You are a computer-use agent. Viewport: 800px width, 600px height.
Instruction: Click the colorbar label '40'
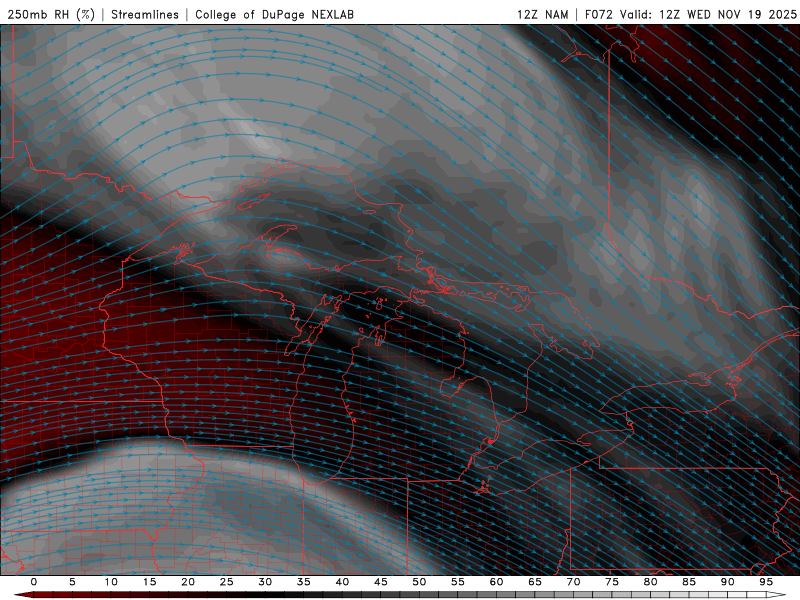point(342,582)
